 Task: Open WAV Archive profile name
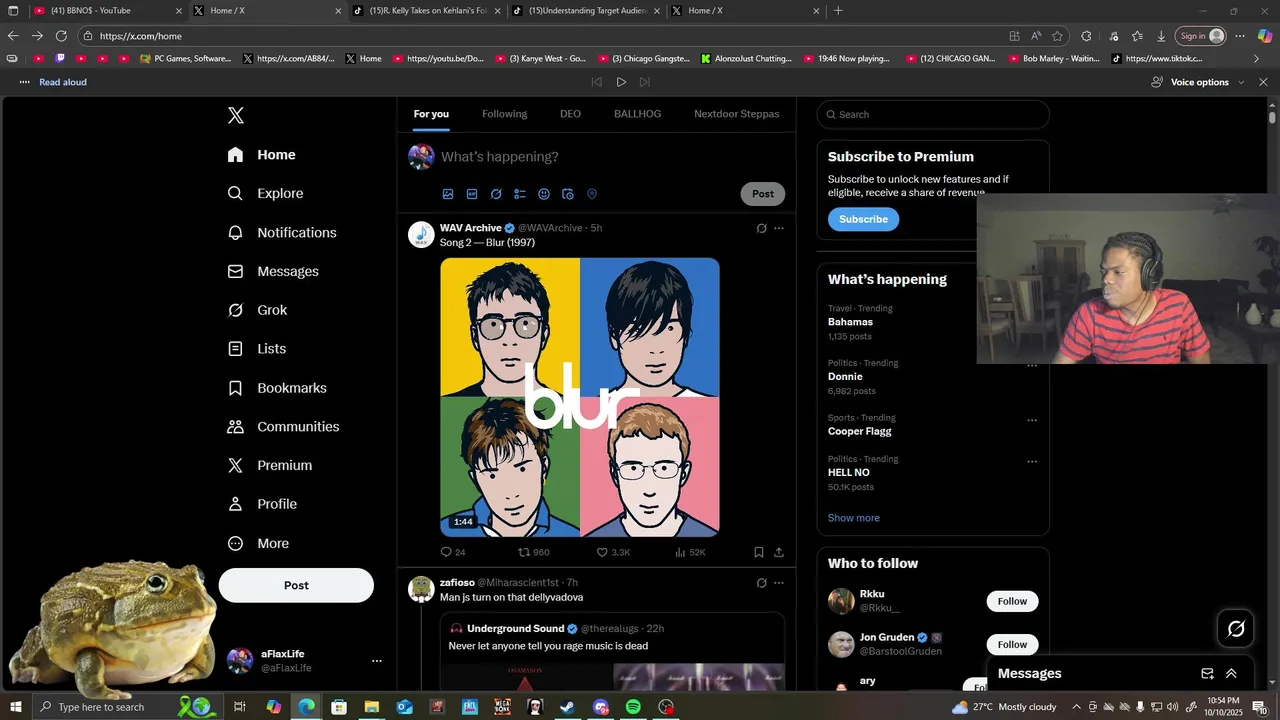(x=470, y=228)
